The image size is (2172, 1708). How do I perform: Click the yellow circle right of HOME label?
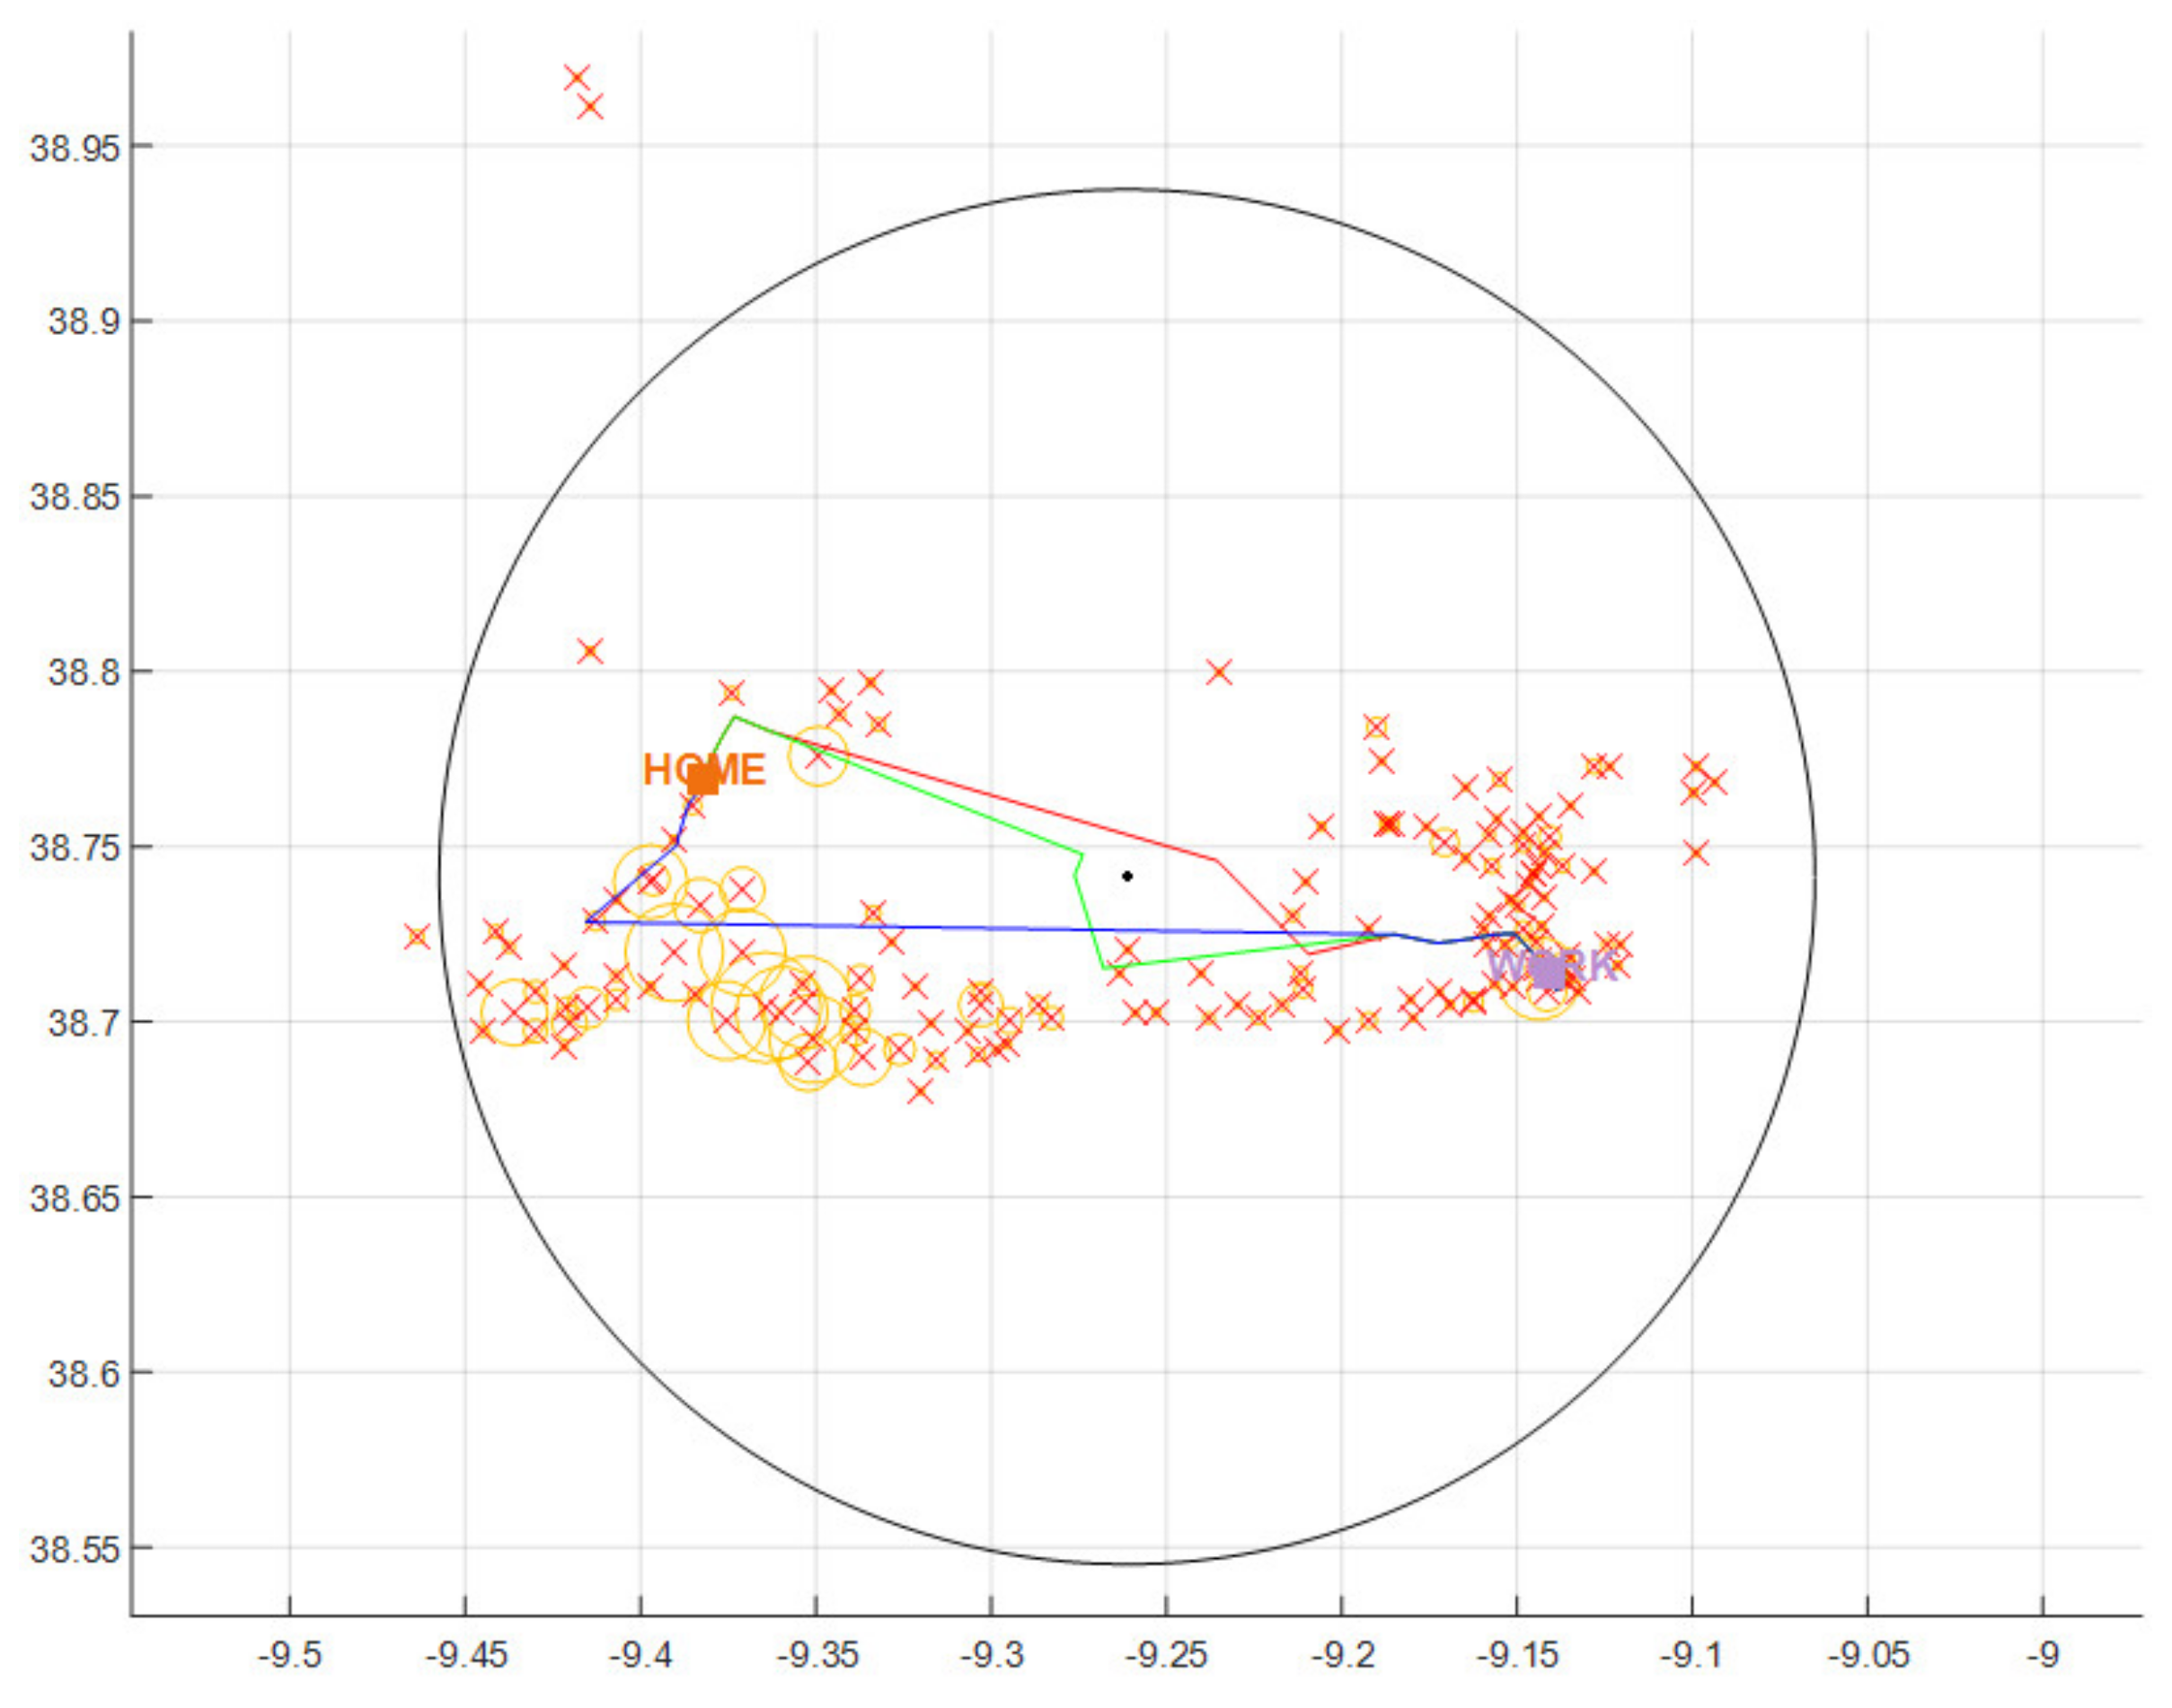(x=818, y=756)
